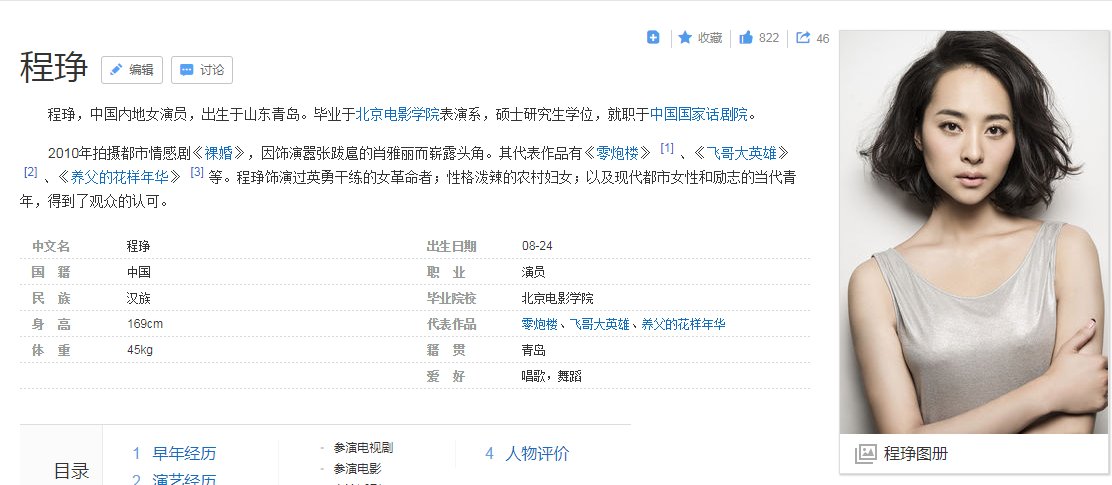Open the 北京电影学院 link in intro
The height and width of the screenshot is (485, 1112).
pos(398,114)
